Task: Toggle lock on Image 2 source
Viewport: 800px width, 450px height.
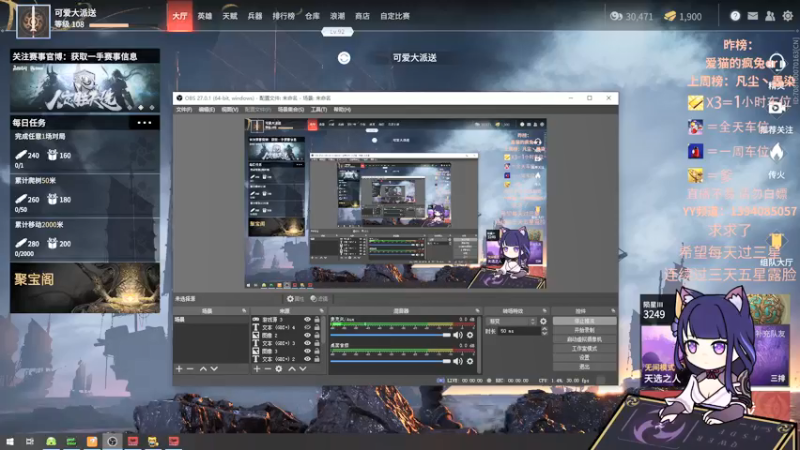Action: pyautogui.click(x=317, y=335)
